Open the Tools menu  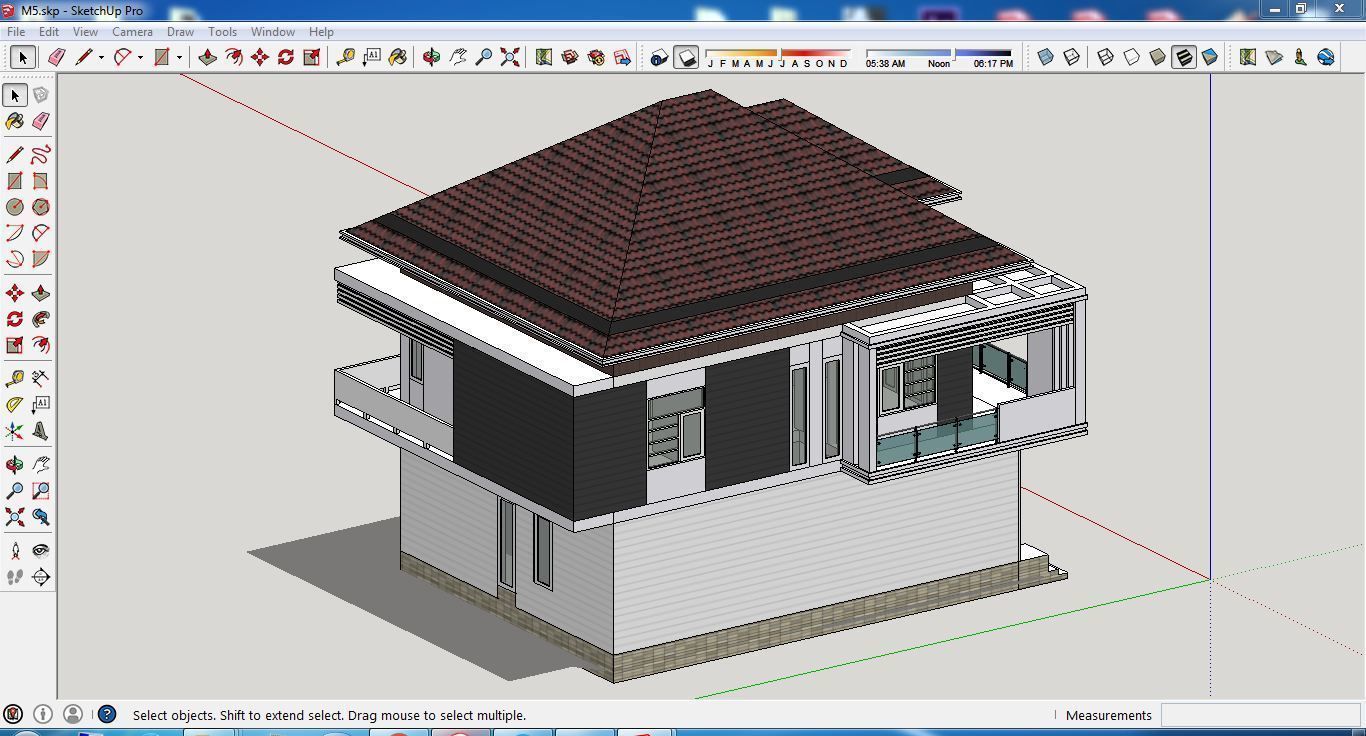click(222, 32)
